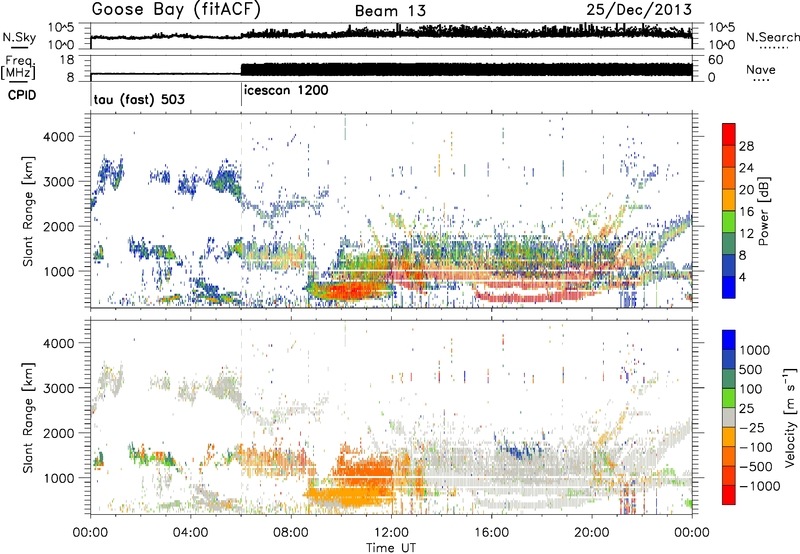The height and width of the screenshot is (554, 800).
Task: Click the "04:00" time axis tick
Action: coord(191,533)
